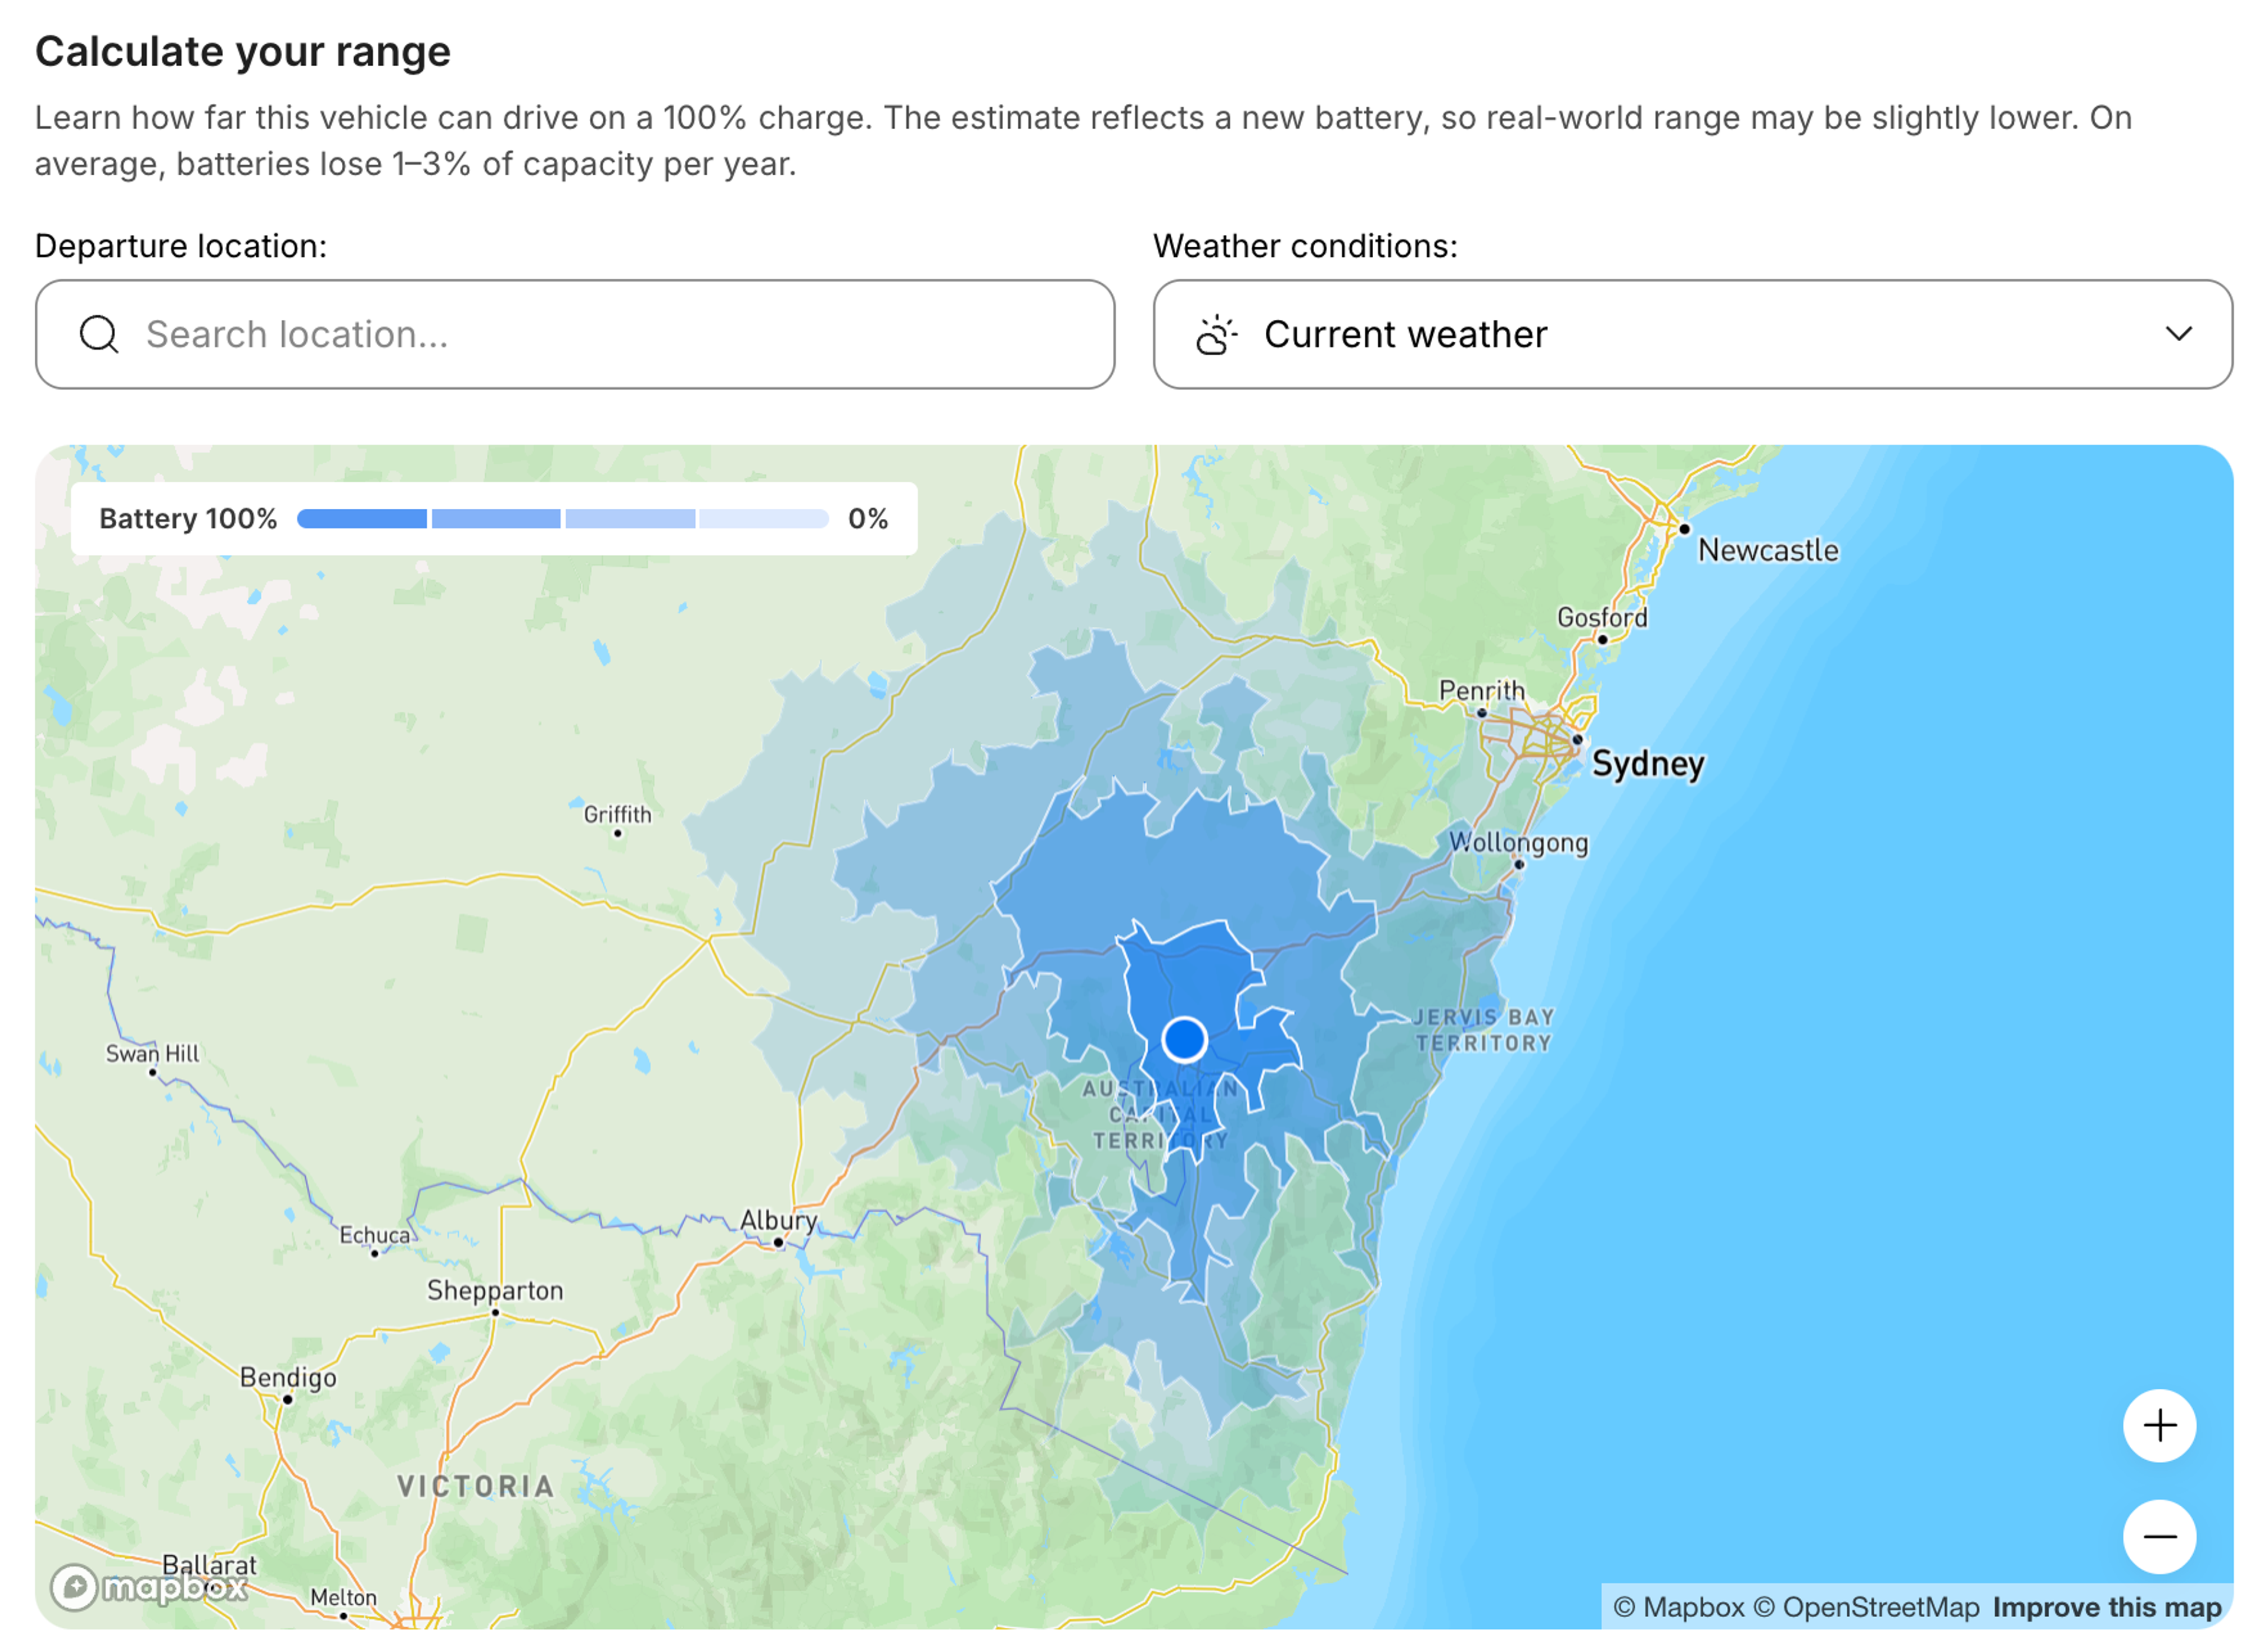Open the Mapbox attribution link
This screenshot has width=2267, height=1652.
click(1679, 1608)
